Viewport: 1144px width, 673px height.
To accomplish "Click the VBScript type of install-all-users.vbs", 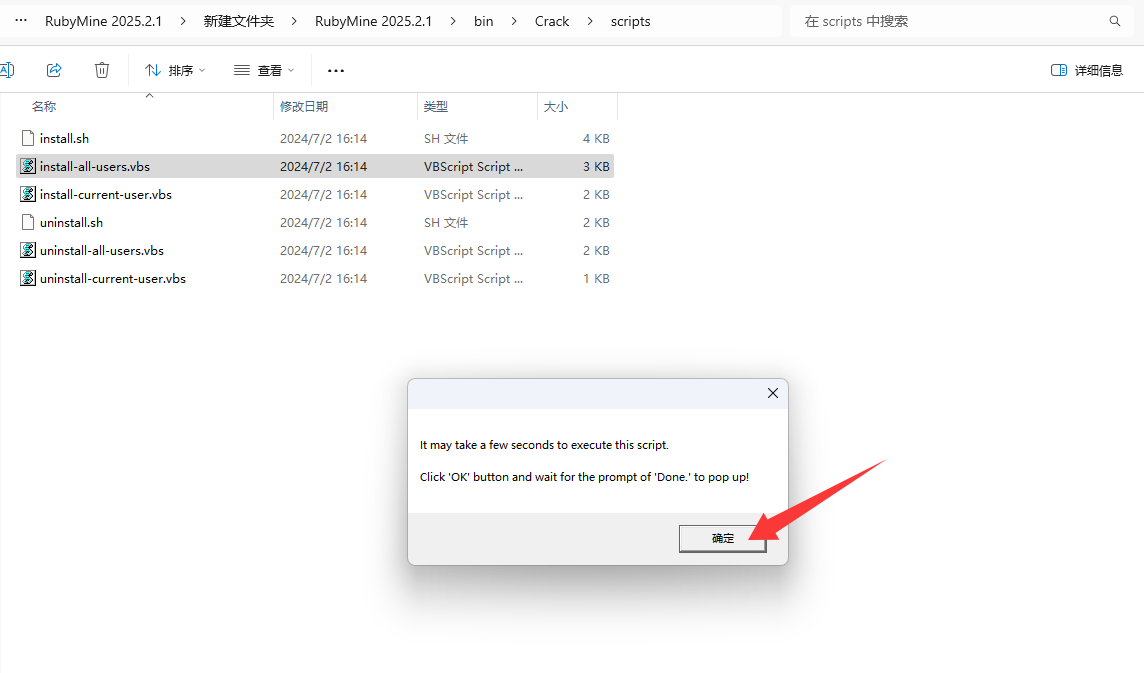I will [474, 166].
